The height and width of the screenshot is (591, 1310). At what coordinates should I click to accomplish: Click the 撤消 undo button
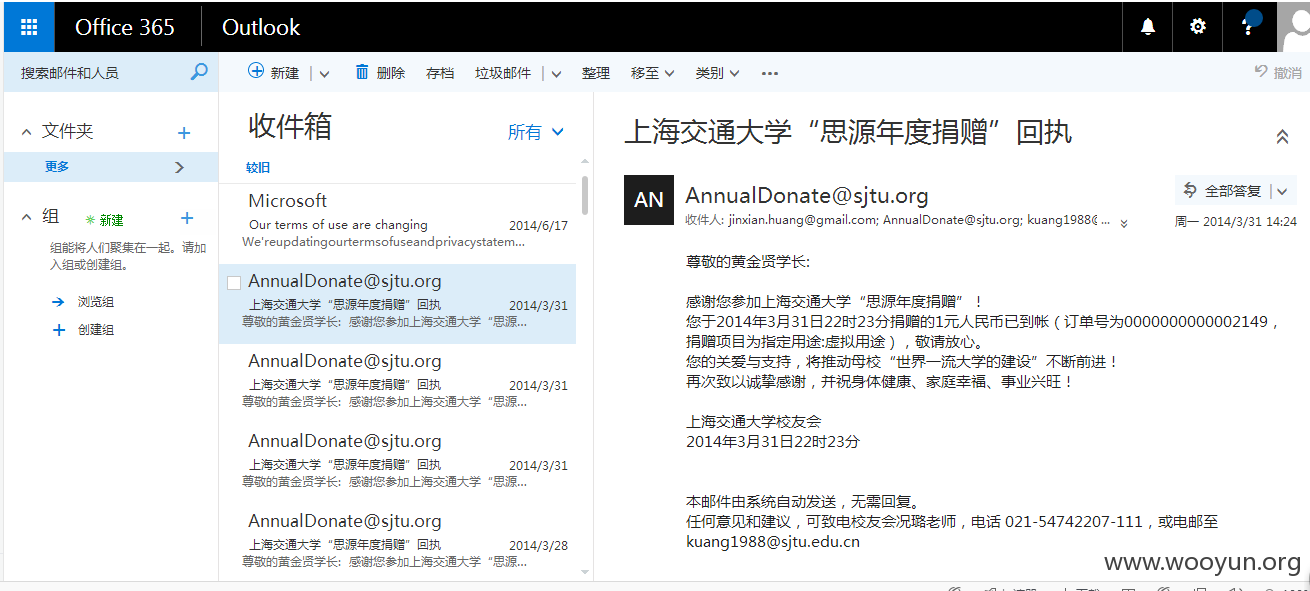tap(1278, 72)
